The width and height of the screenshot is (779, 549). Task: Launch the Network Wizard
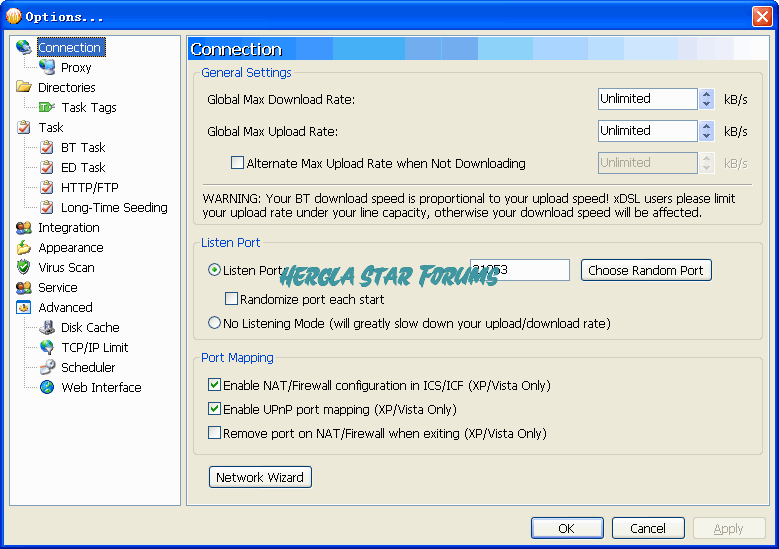(x=260, y=477)
